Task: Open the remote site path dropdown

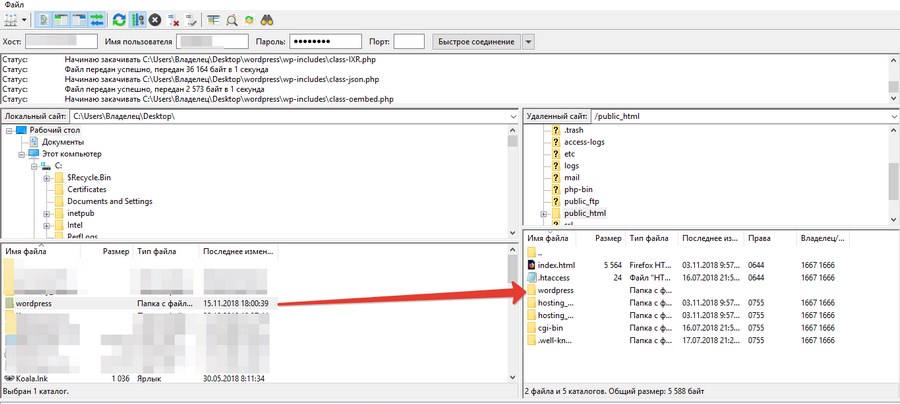Action: click(891, 117)
